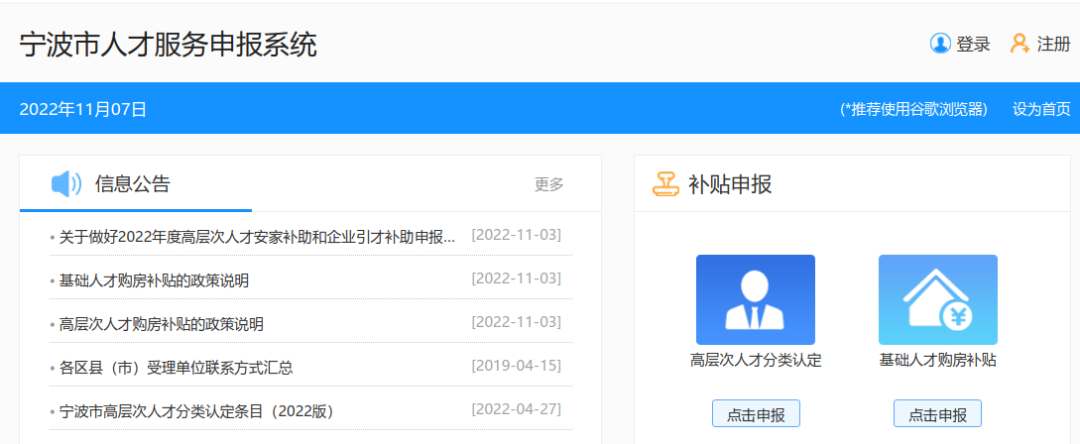This screenshot has width=1080, height=444.
Task: Click the [2019-04-15] date entry
Action: pyautogui.click(x=516, y=366)
